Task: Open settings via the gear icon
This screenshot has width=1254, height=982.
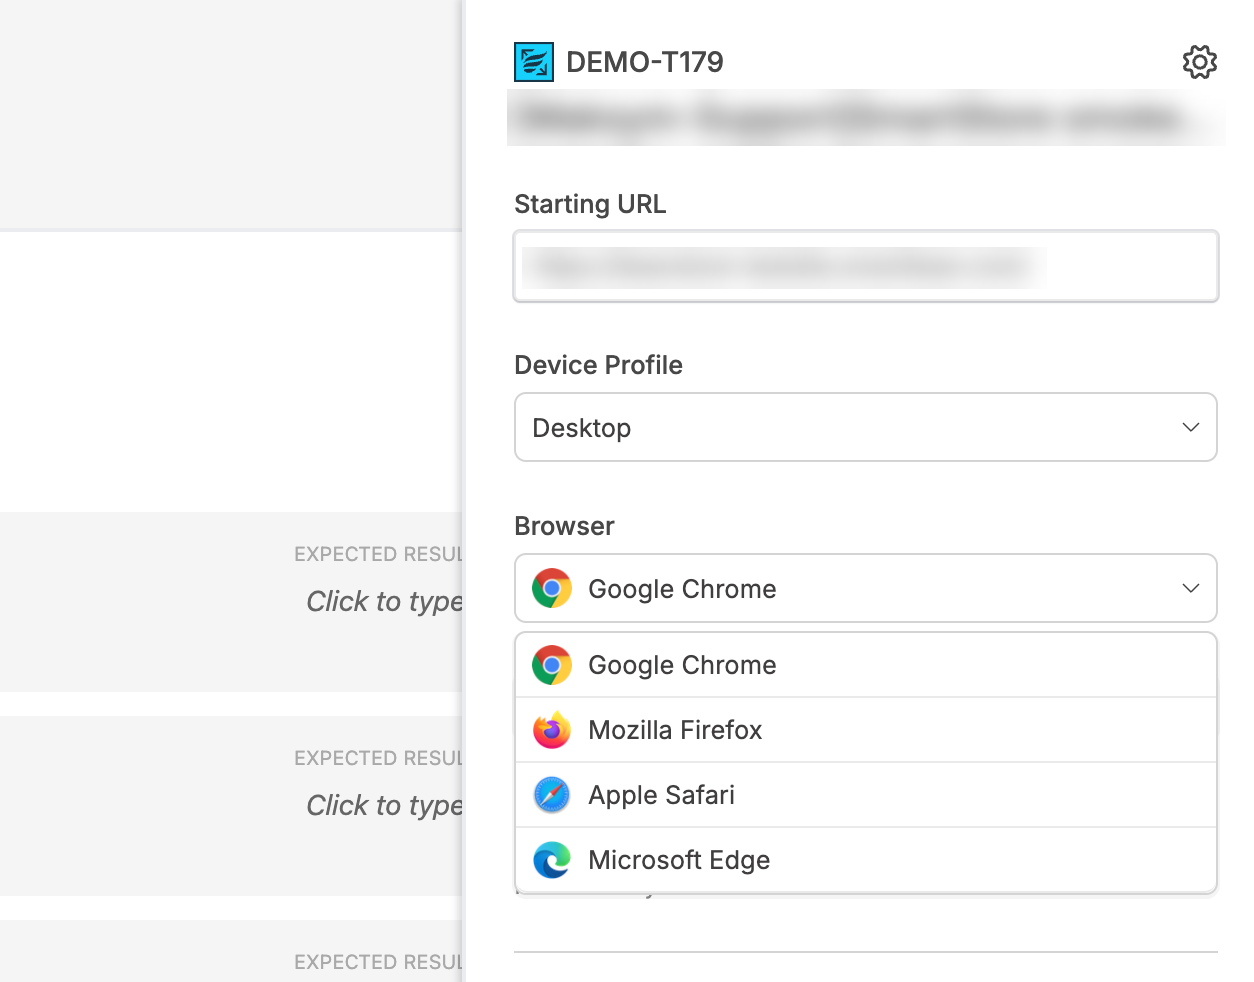Action: point(1199,61)
